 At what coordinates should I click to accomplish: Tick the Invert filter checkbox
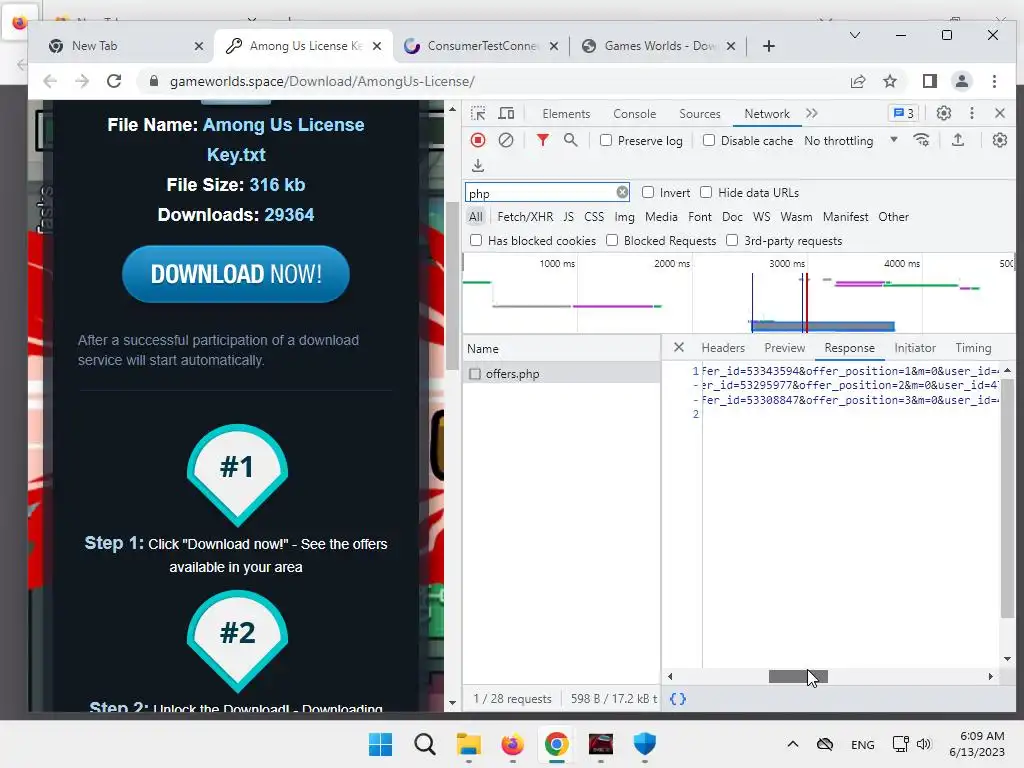(x=648, y=193)
